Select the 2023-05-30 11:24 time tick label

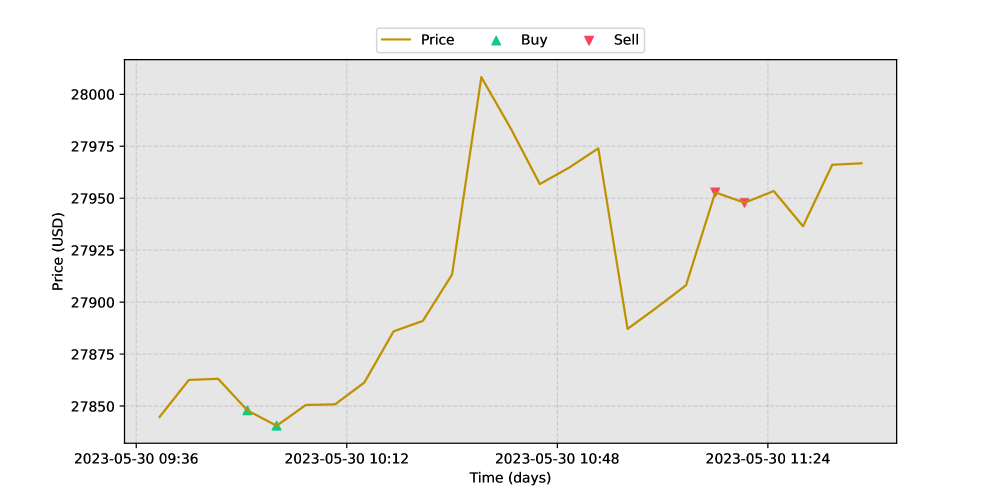[767, 459]
